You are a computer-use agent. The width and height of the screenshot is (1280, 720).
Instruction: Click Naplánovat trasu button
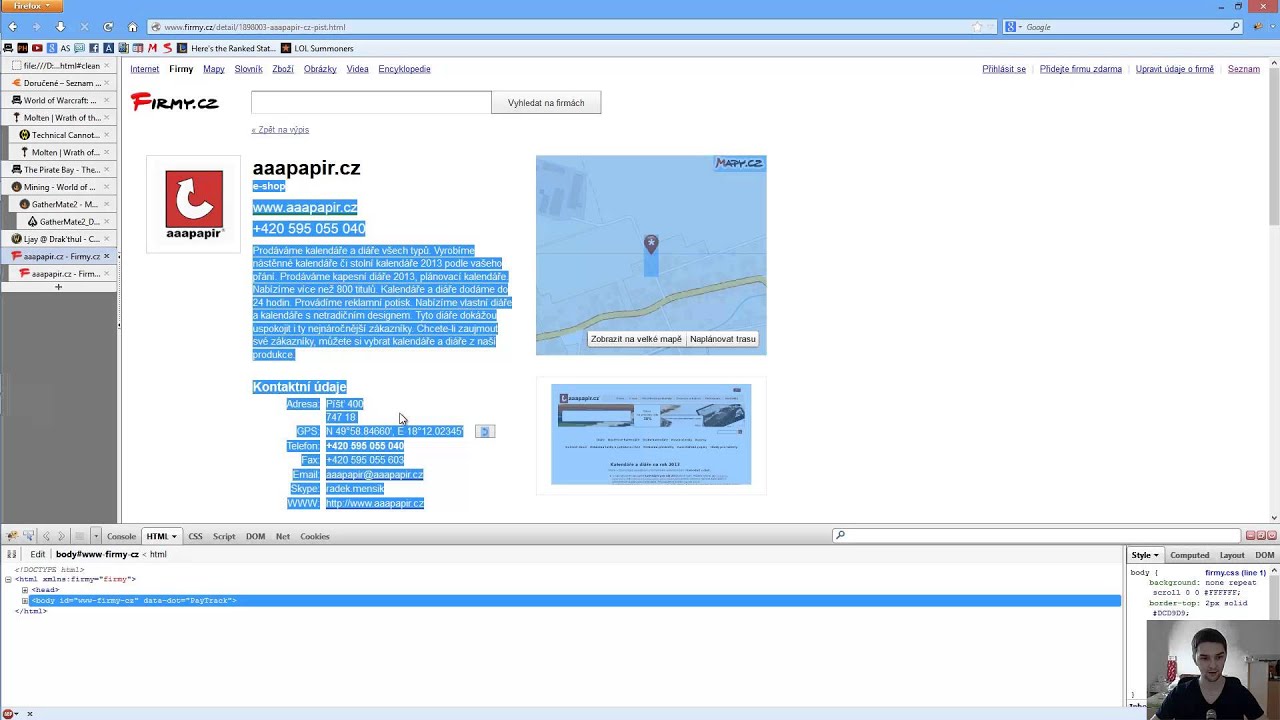coord(722,339)
